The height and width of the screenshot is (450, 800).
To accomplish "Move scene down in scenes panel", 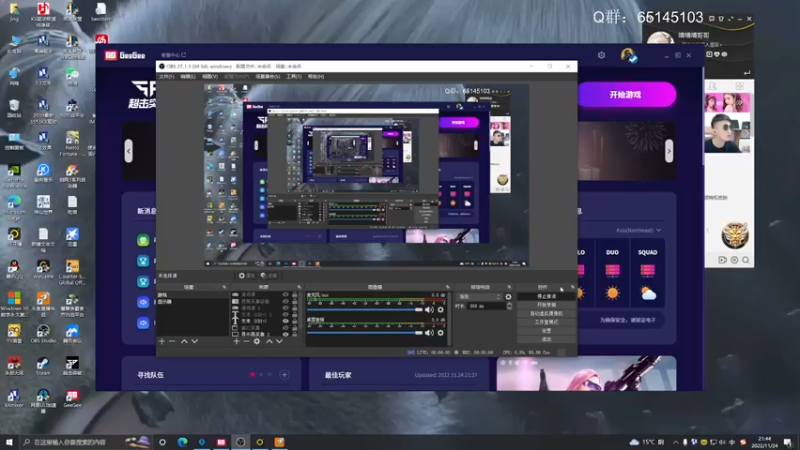I will (194, 341).
